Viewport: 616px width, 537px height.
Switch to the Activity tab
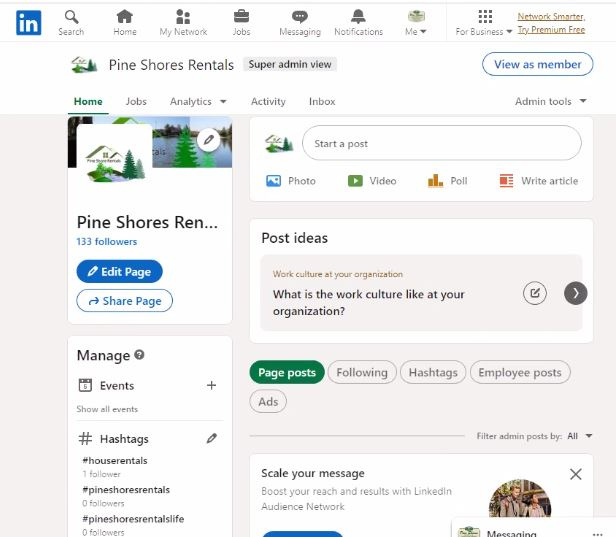pos(268,101)
